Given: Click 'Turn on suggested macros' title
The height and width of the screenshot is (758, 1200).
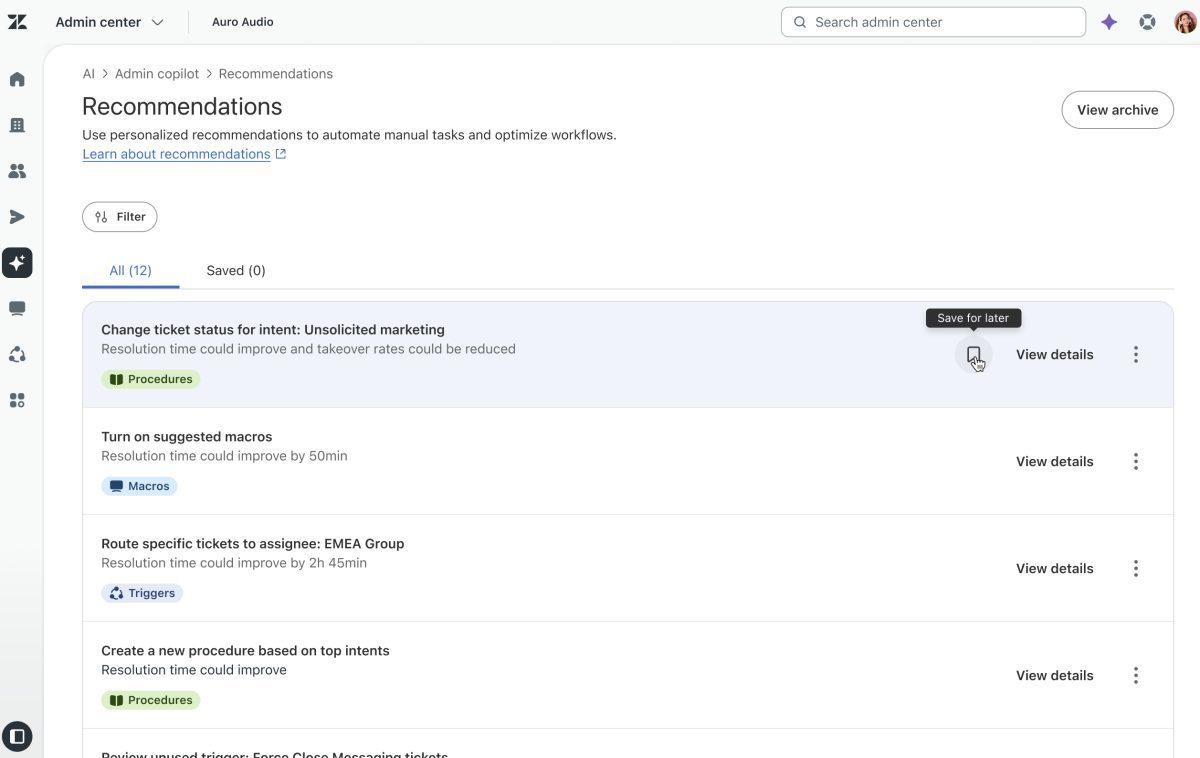Looking at the screenshot, I should pyautogui.click(x=187, y=437).
